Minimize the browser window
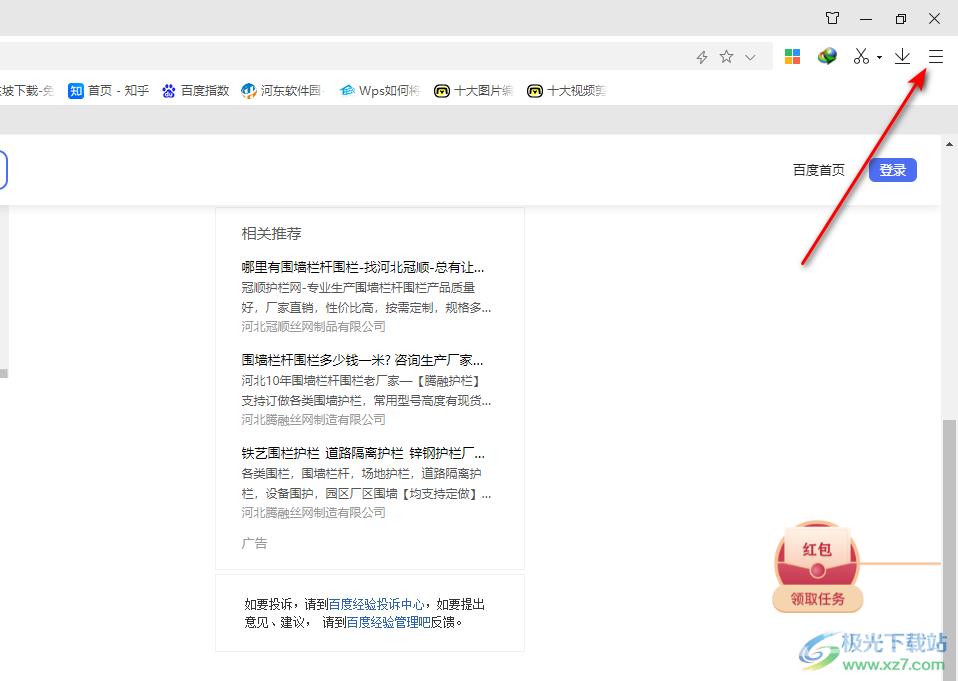The width and height of the screenshot is (958, 681). (x=866, y=19)
